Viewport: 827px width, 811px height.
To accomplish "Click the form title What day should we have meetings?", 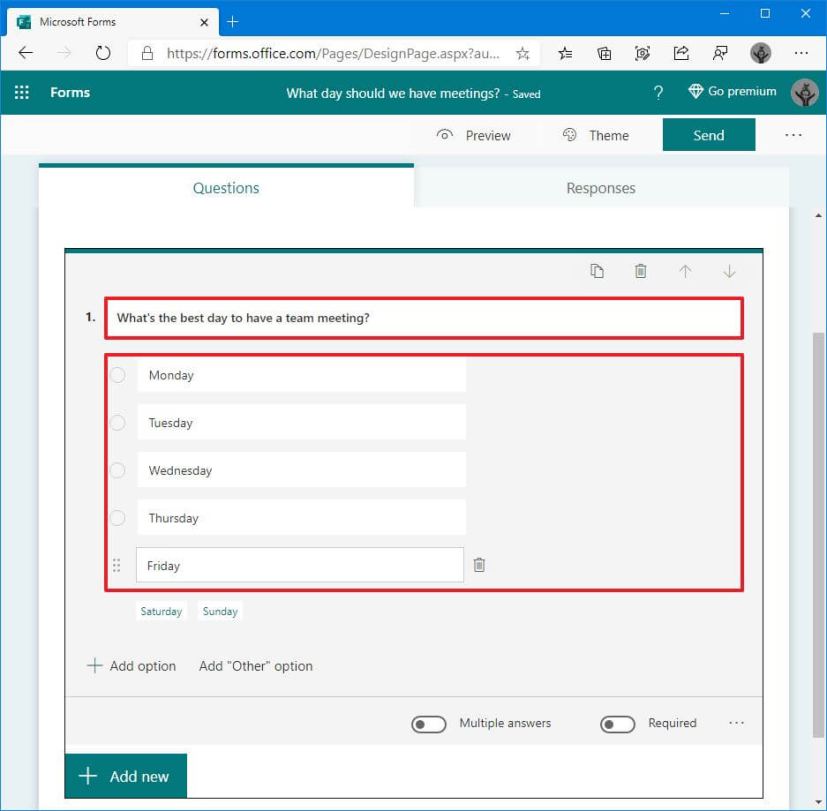I will pos(393,93).
